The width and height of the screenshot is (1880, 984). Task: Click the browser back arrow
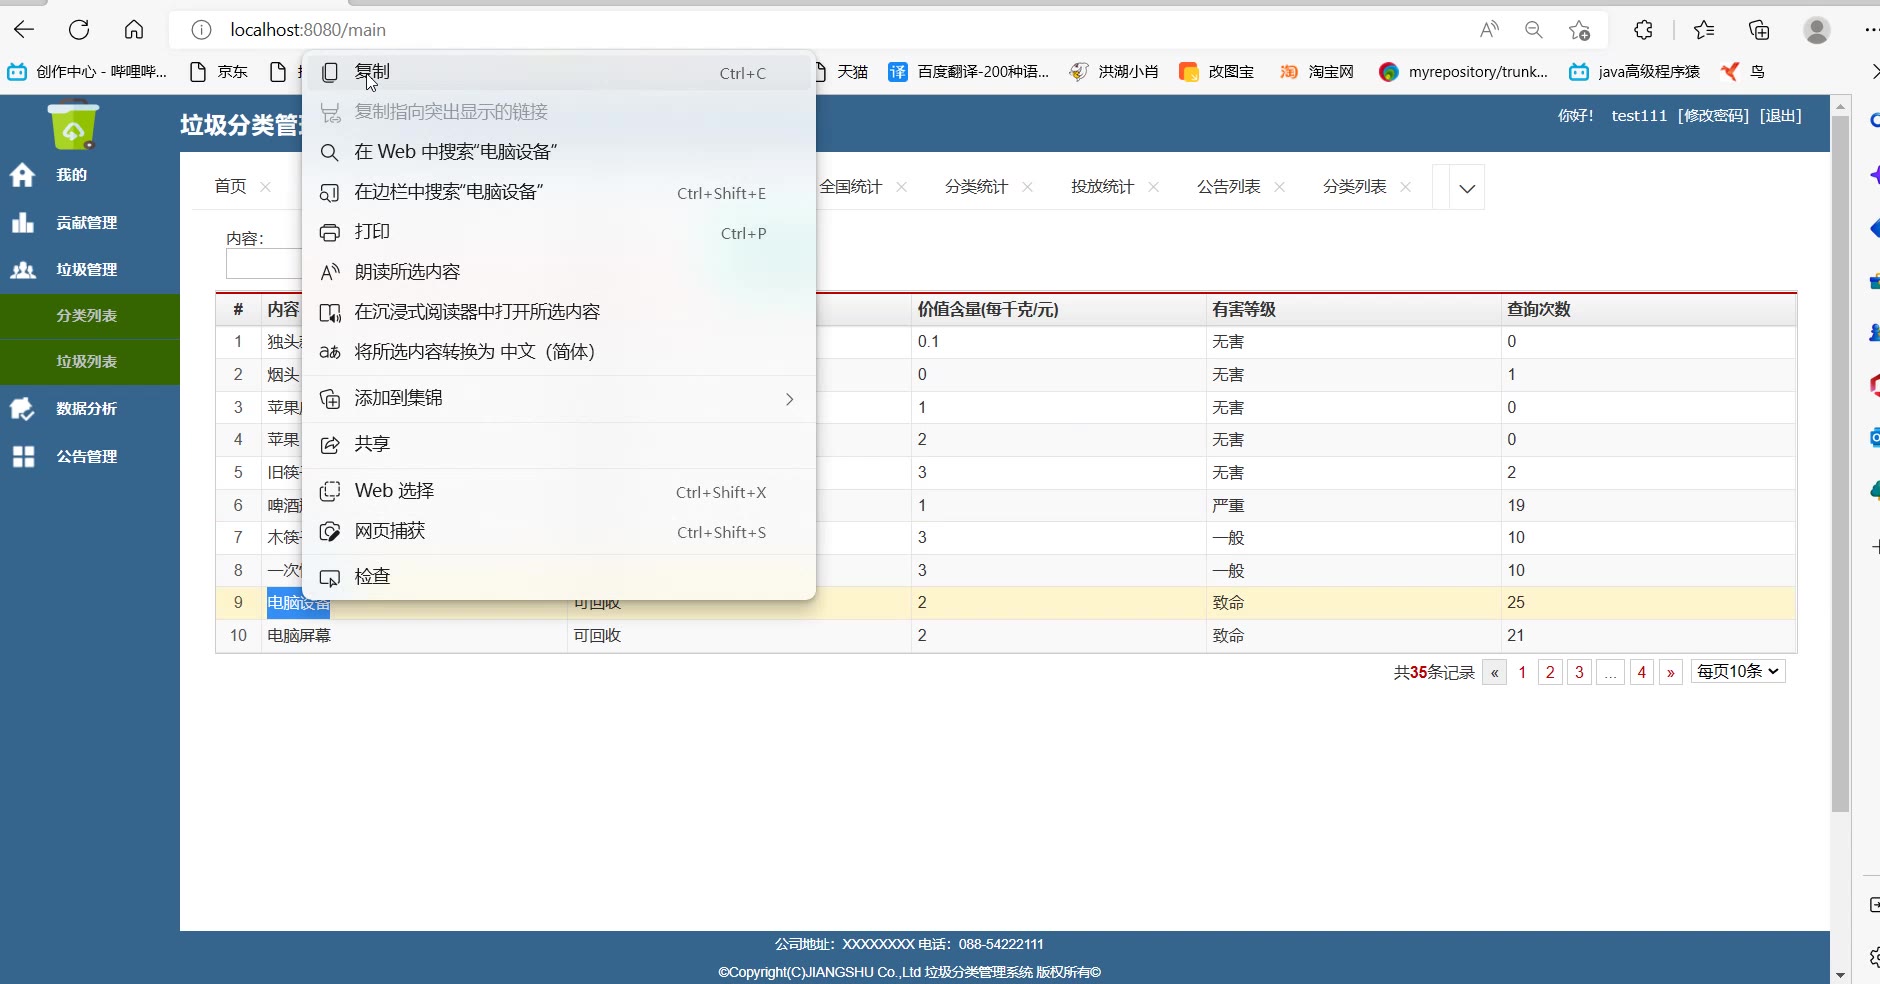click(x=24, y=30)
